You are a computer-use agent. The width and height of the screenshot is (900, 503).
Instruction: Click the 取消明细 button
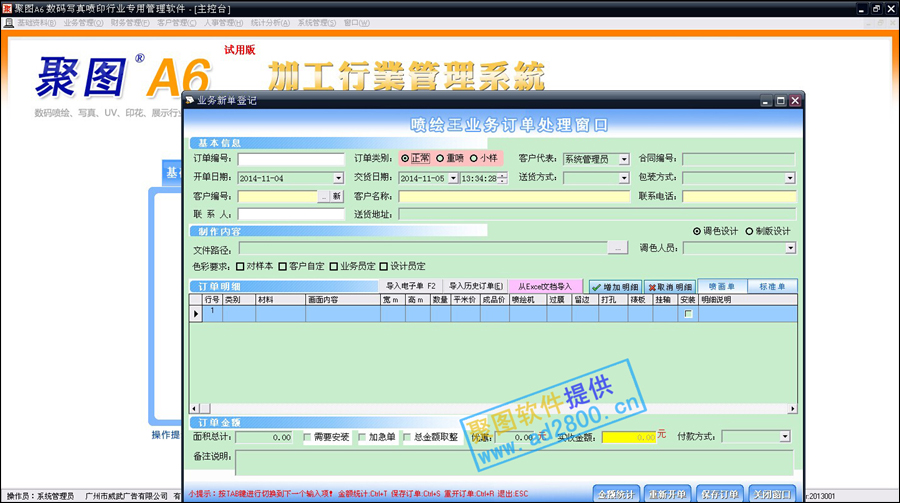click(670, 287)
